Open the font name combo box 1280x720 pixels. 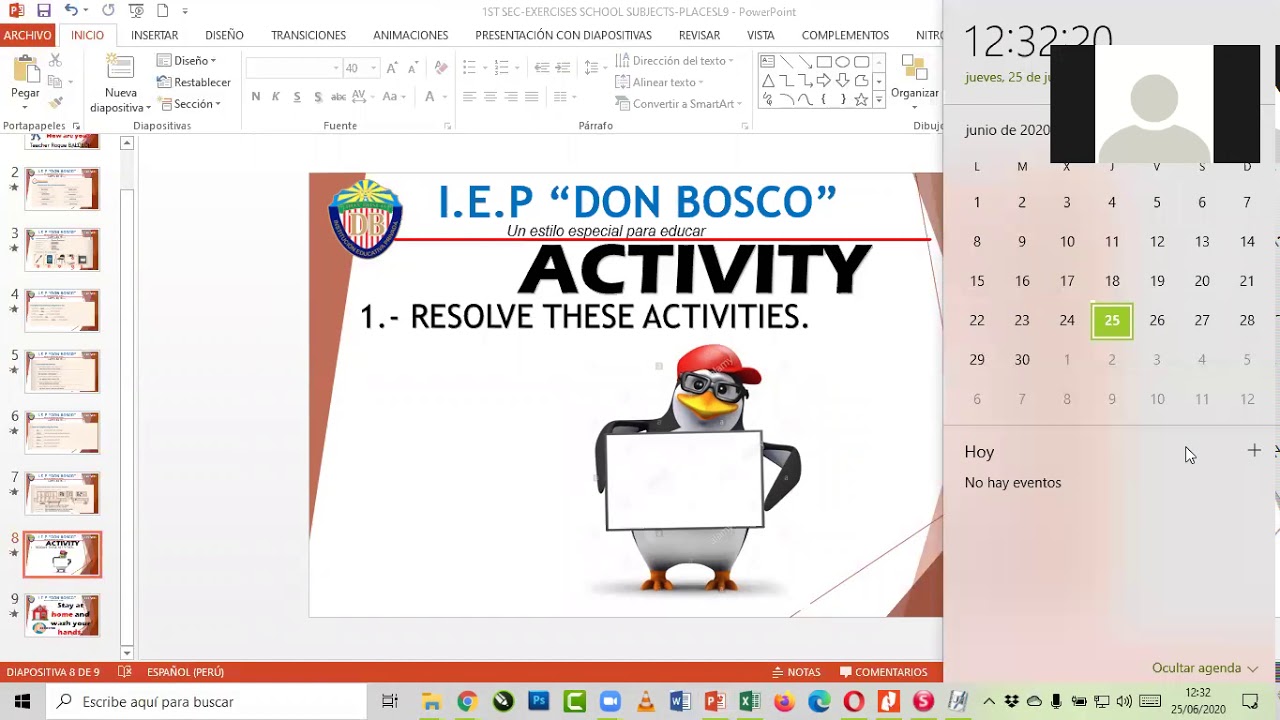(x=294, y=68)
